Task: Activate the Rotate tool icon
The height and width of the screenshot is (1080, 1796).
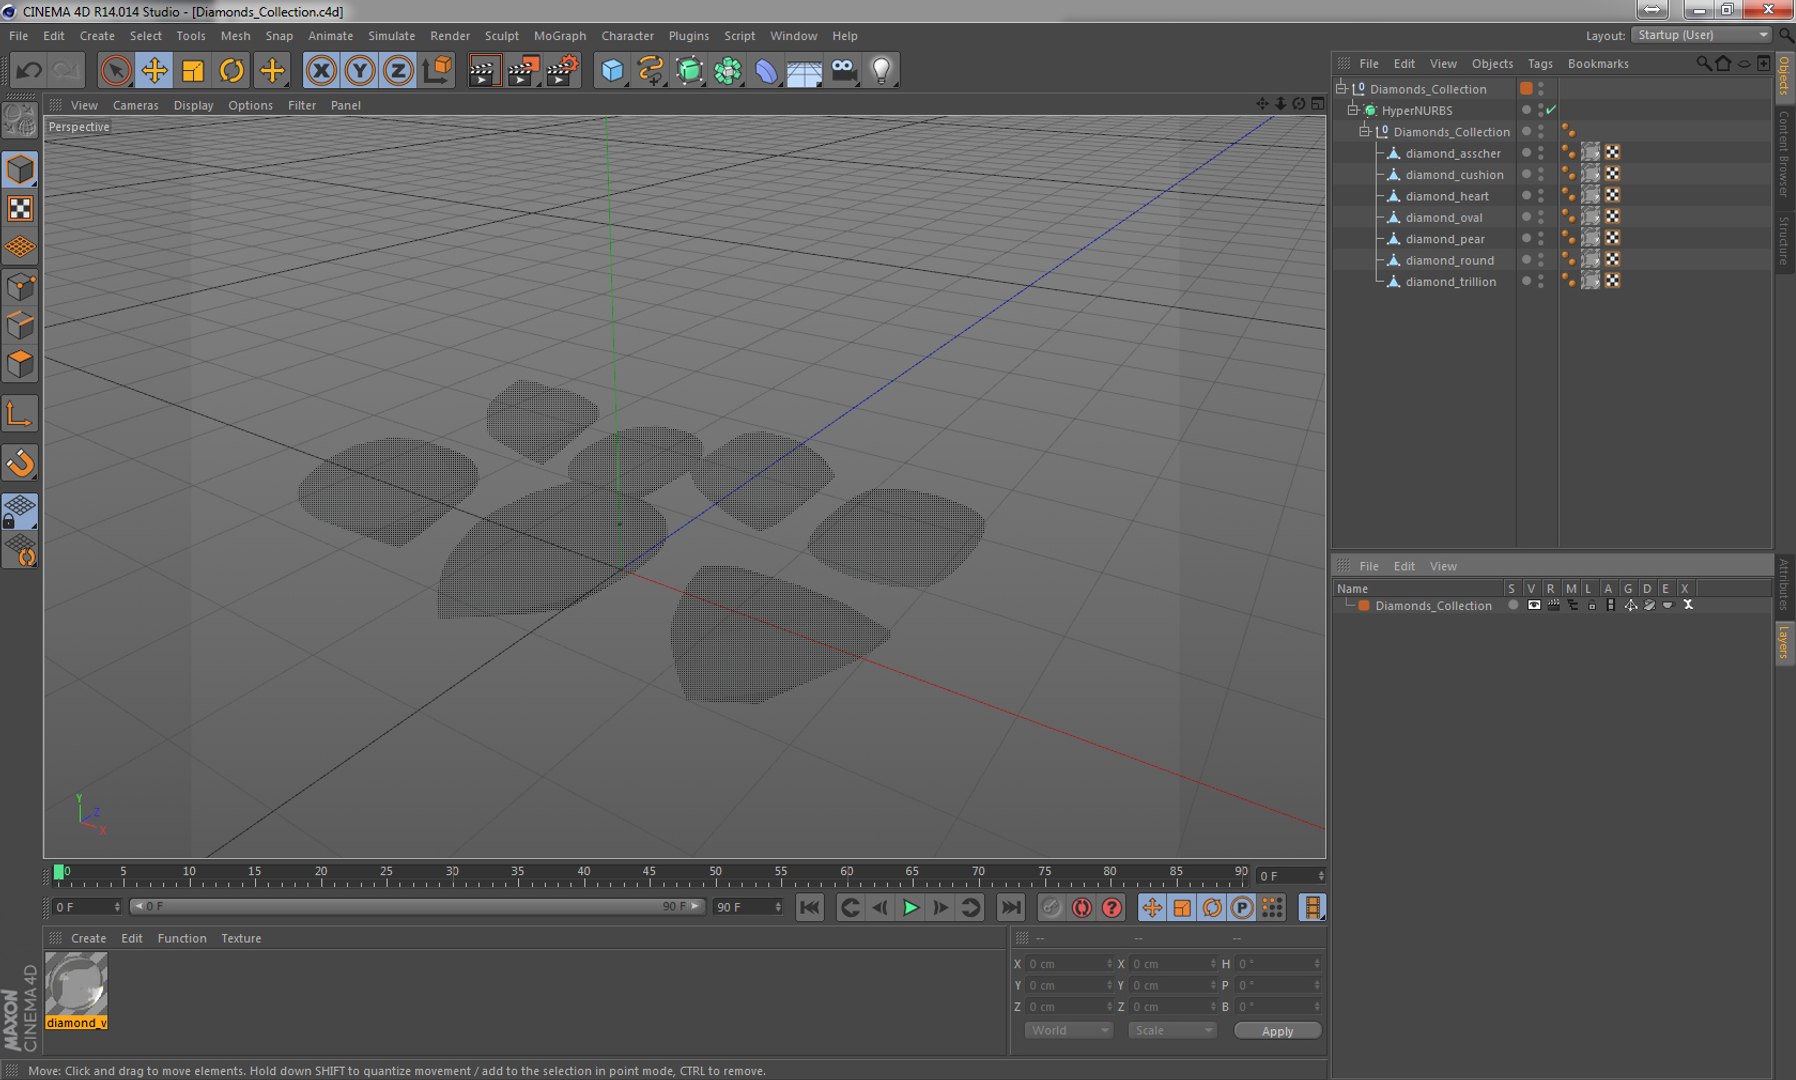Action: point(232,70)
